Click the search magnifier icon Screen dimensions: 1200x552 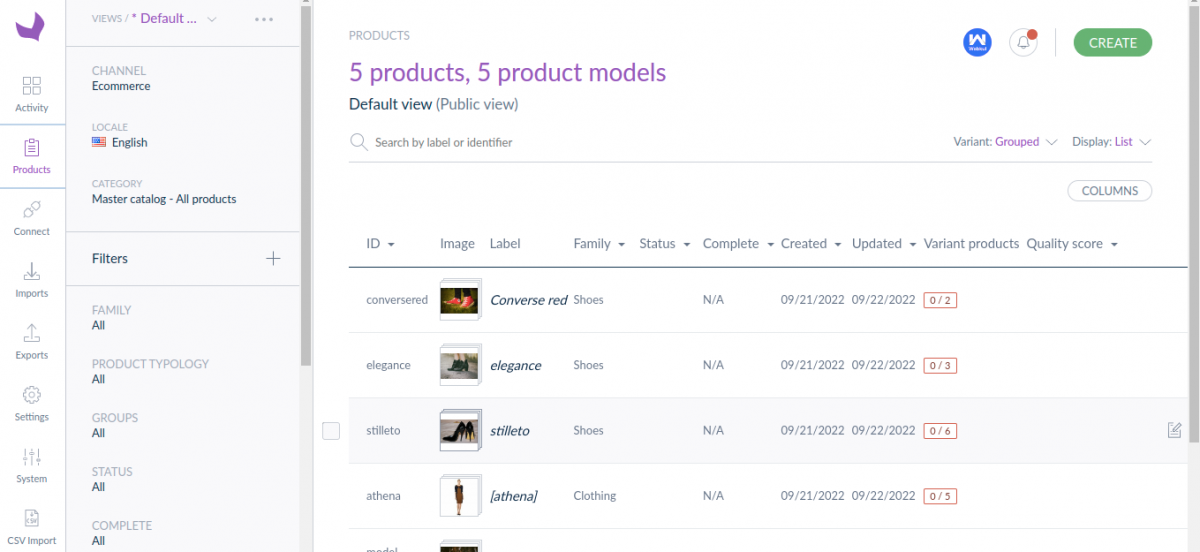pos(358,142)
